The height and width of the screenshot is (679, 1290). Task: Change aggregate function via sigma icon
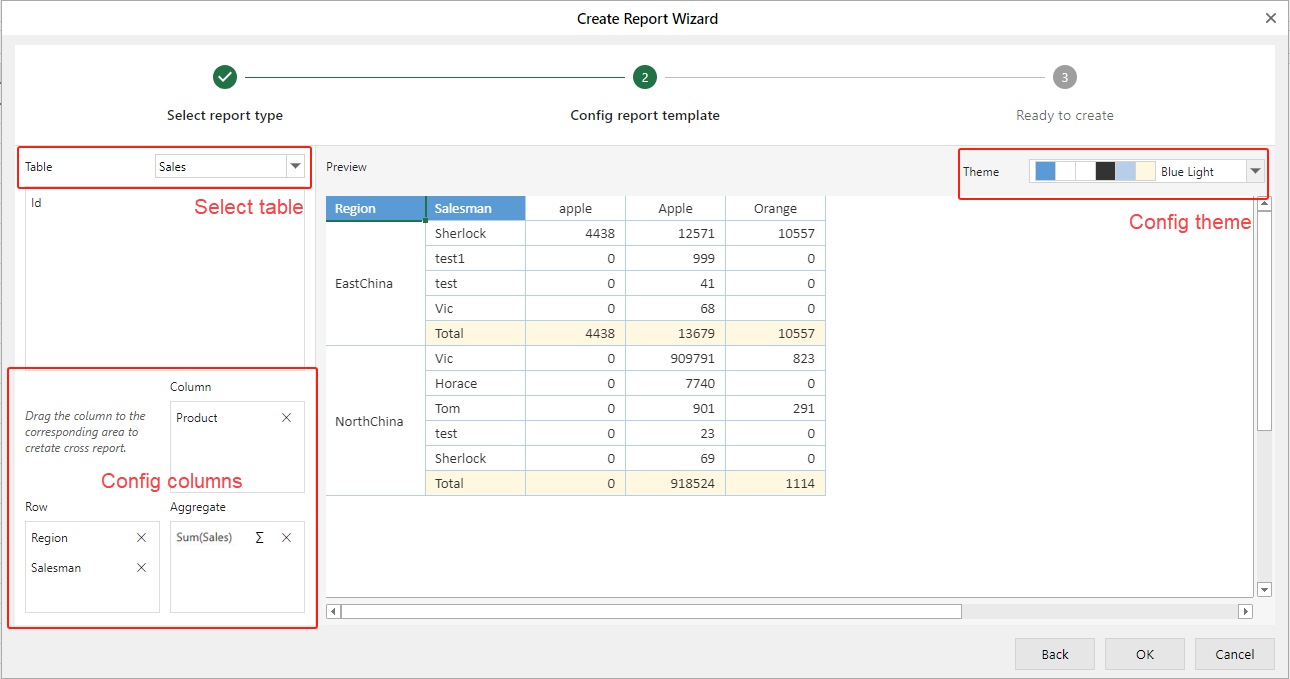click(260, 538)
